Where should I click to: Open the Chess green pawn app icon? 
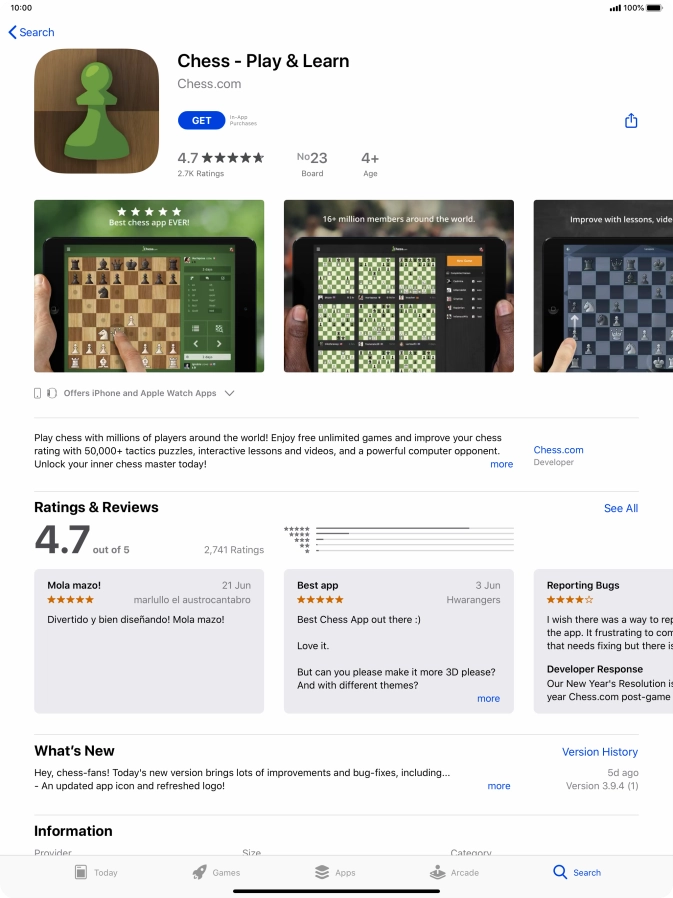[x=96, y=111]
